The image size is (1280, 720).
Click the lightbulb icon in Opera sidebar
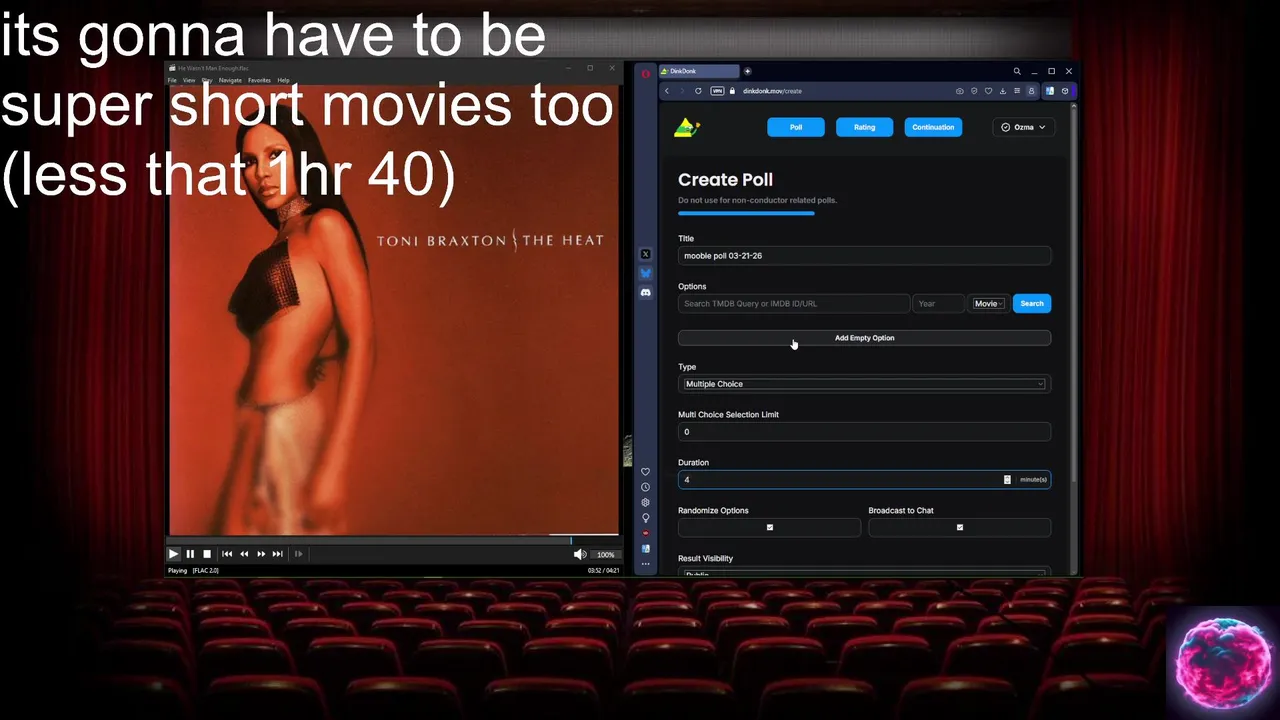pos(645,518)
